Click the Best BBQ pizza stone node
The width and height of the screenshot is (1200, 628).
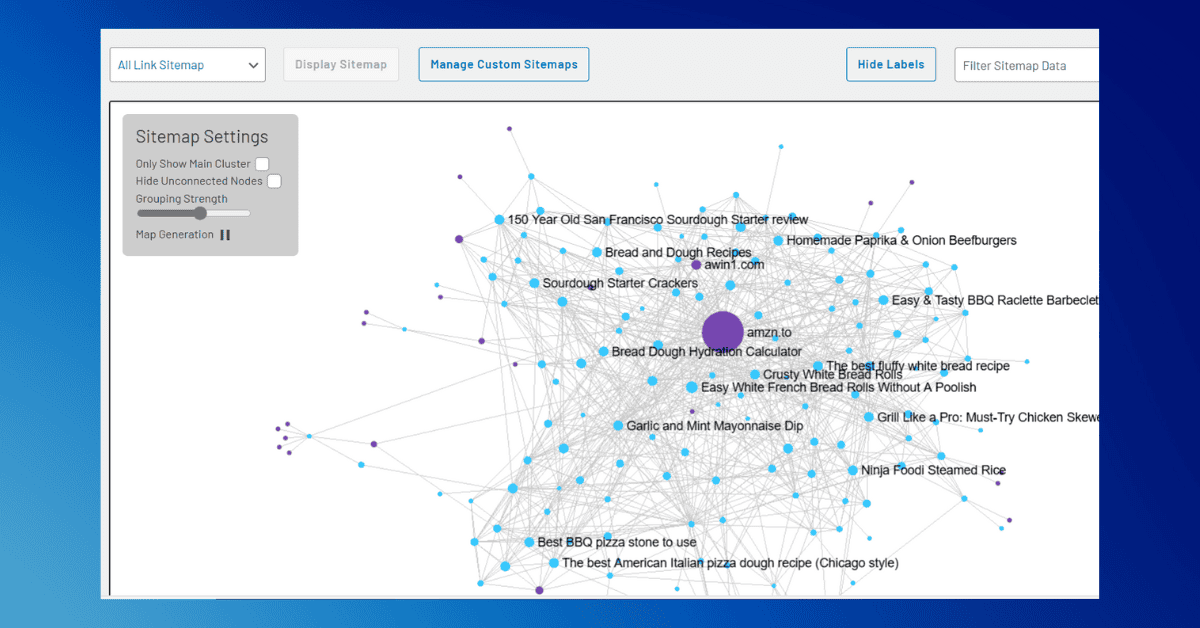(529, 542)
